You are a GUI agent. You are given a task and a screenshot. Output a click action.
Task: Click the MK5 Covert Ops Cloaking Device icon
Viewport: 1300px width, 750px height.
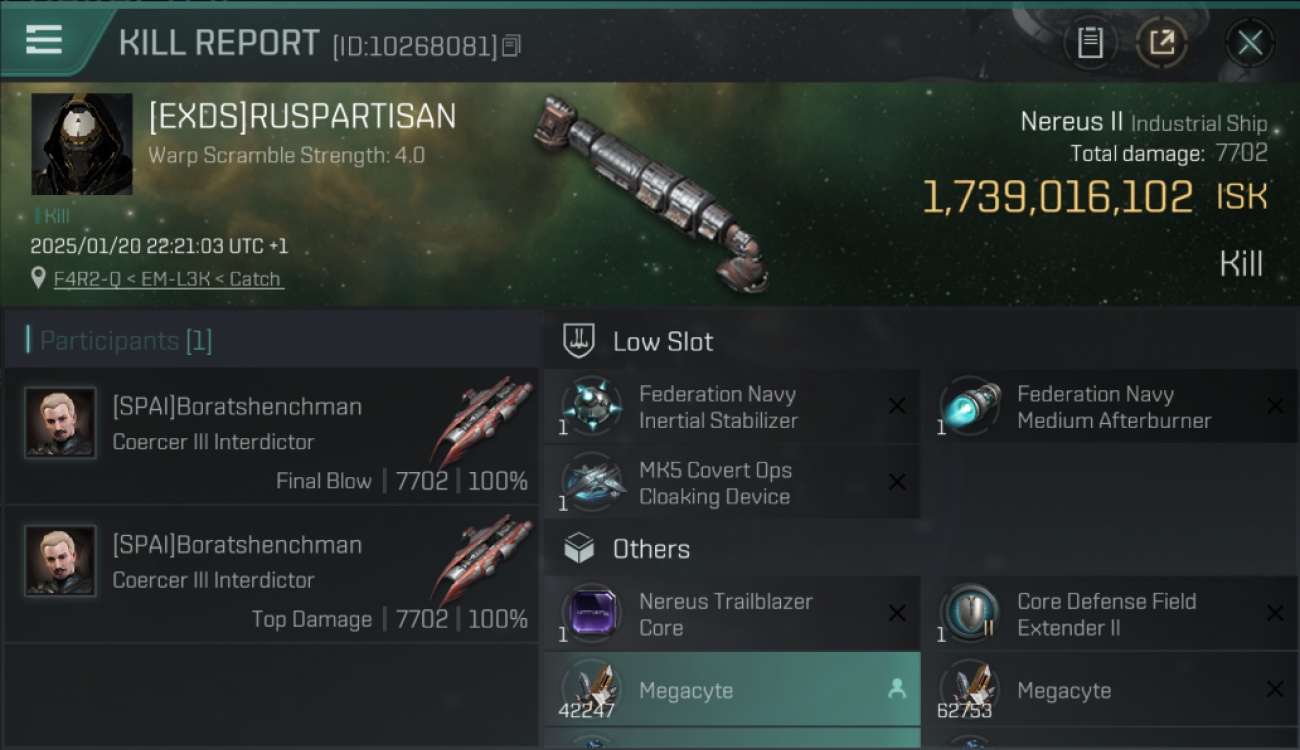click(x=591, y=483)
